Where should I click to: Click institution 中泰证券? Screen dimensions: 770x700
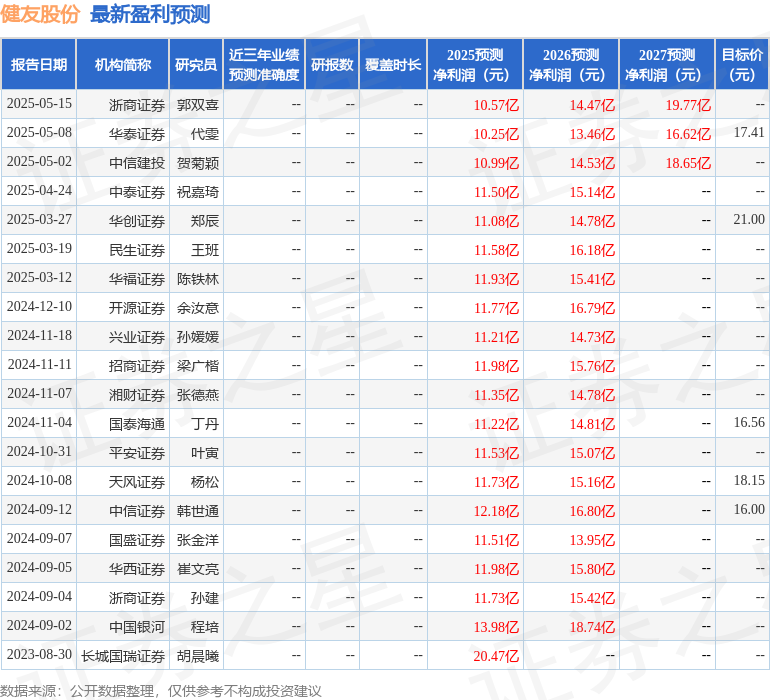[137, 192]
